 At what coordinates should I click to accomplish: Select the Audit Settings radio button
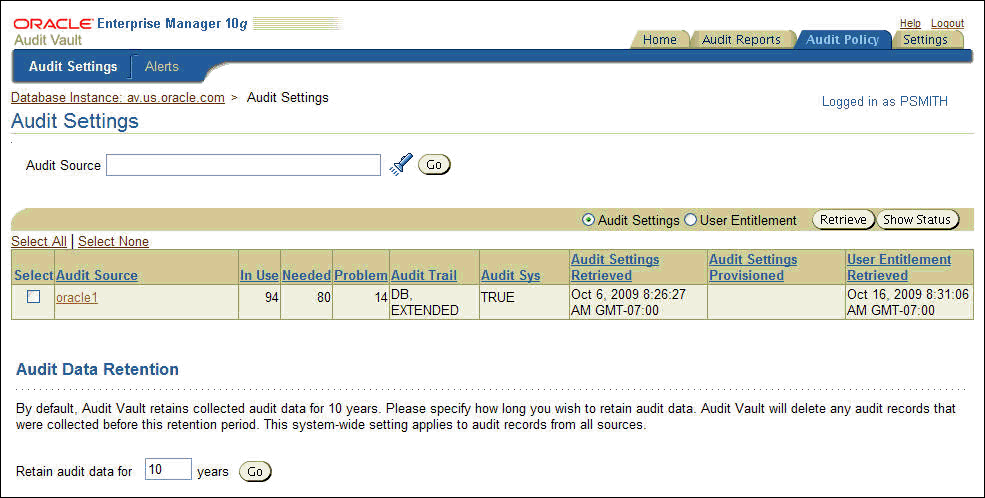[x=588, y=220]
